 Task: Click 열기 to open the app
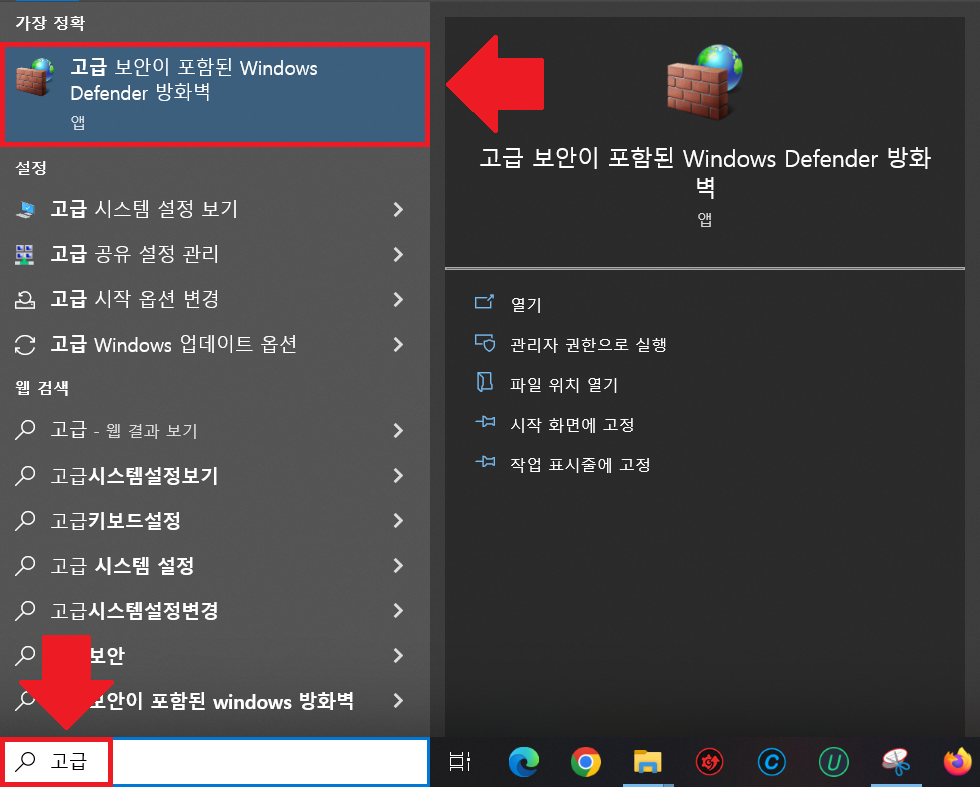point(526,304)
